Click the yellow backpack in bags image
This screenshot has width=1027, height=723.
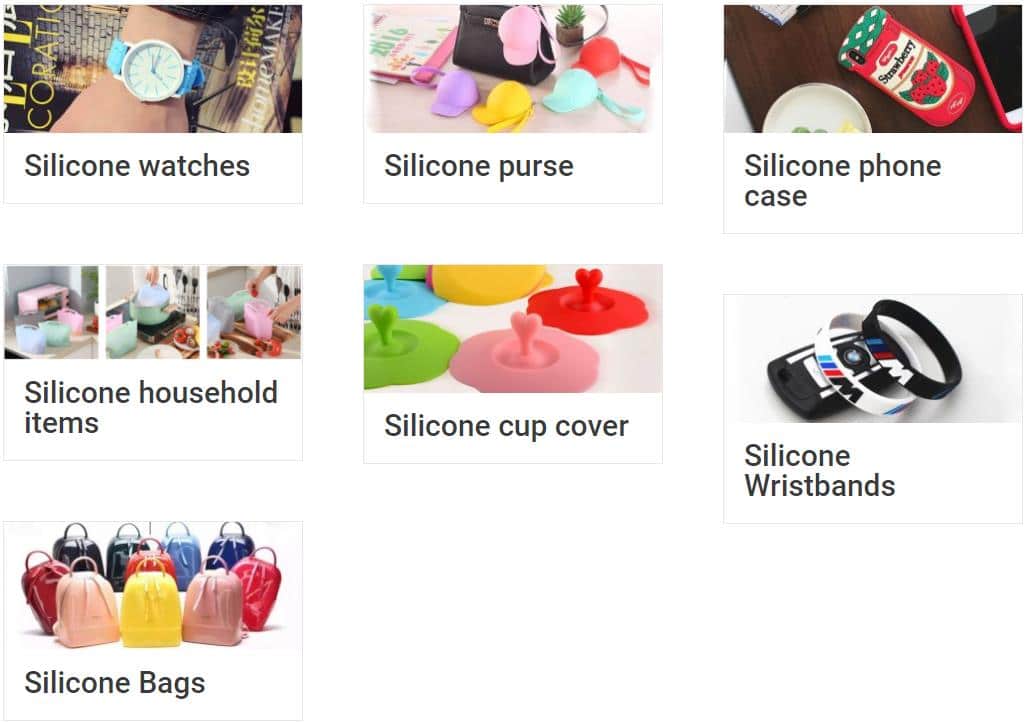click(152, 609)
